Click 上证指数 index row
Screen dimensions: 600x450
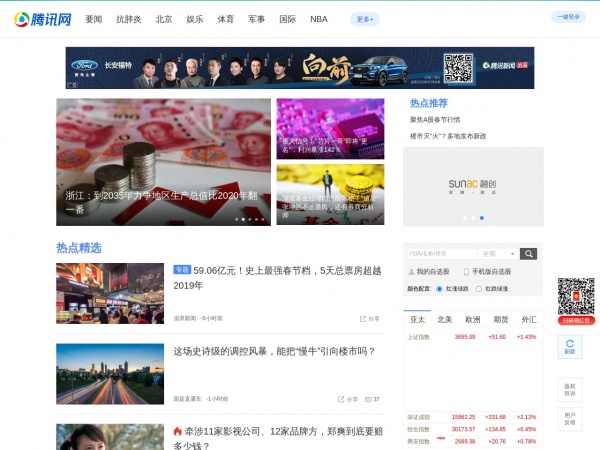click(473, 337)
